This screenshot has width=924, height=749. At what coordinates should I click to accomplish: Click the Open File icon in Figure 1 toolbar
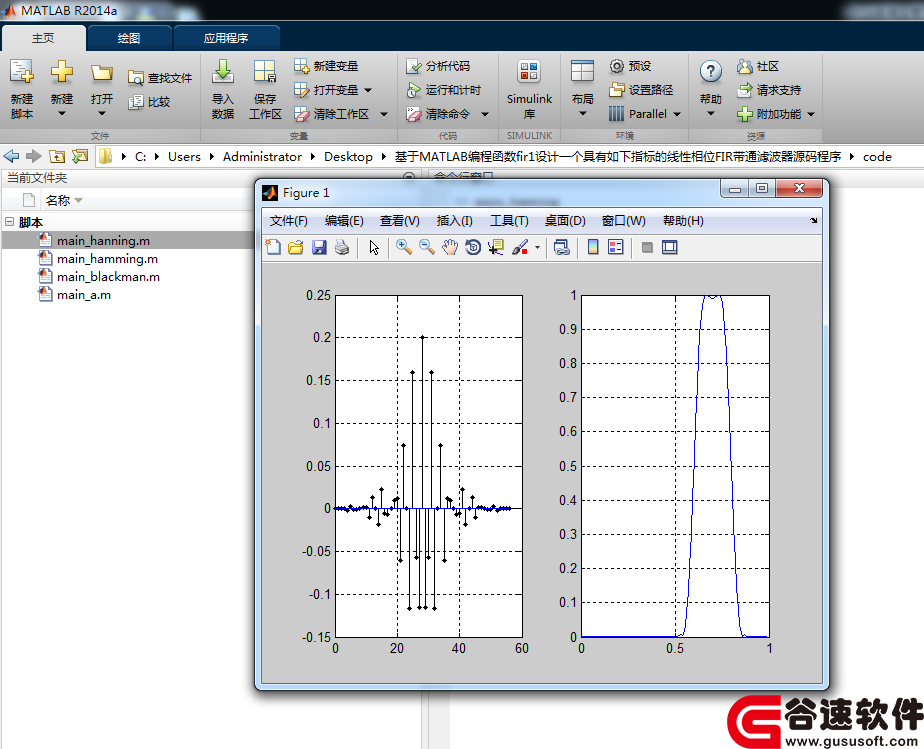click(x=296, y=248)
